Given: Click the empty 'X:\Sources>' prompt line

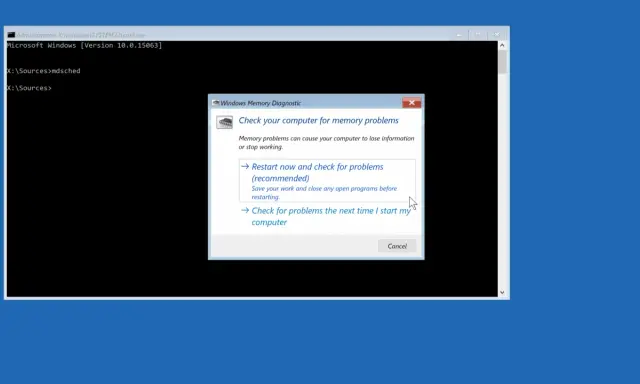Looking at the screenshot, I should tap(29, 88).
